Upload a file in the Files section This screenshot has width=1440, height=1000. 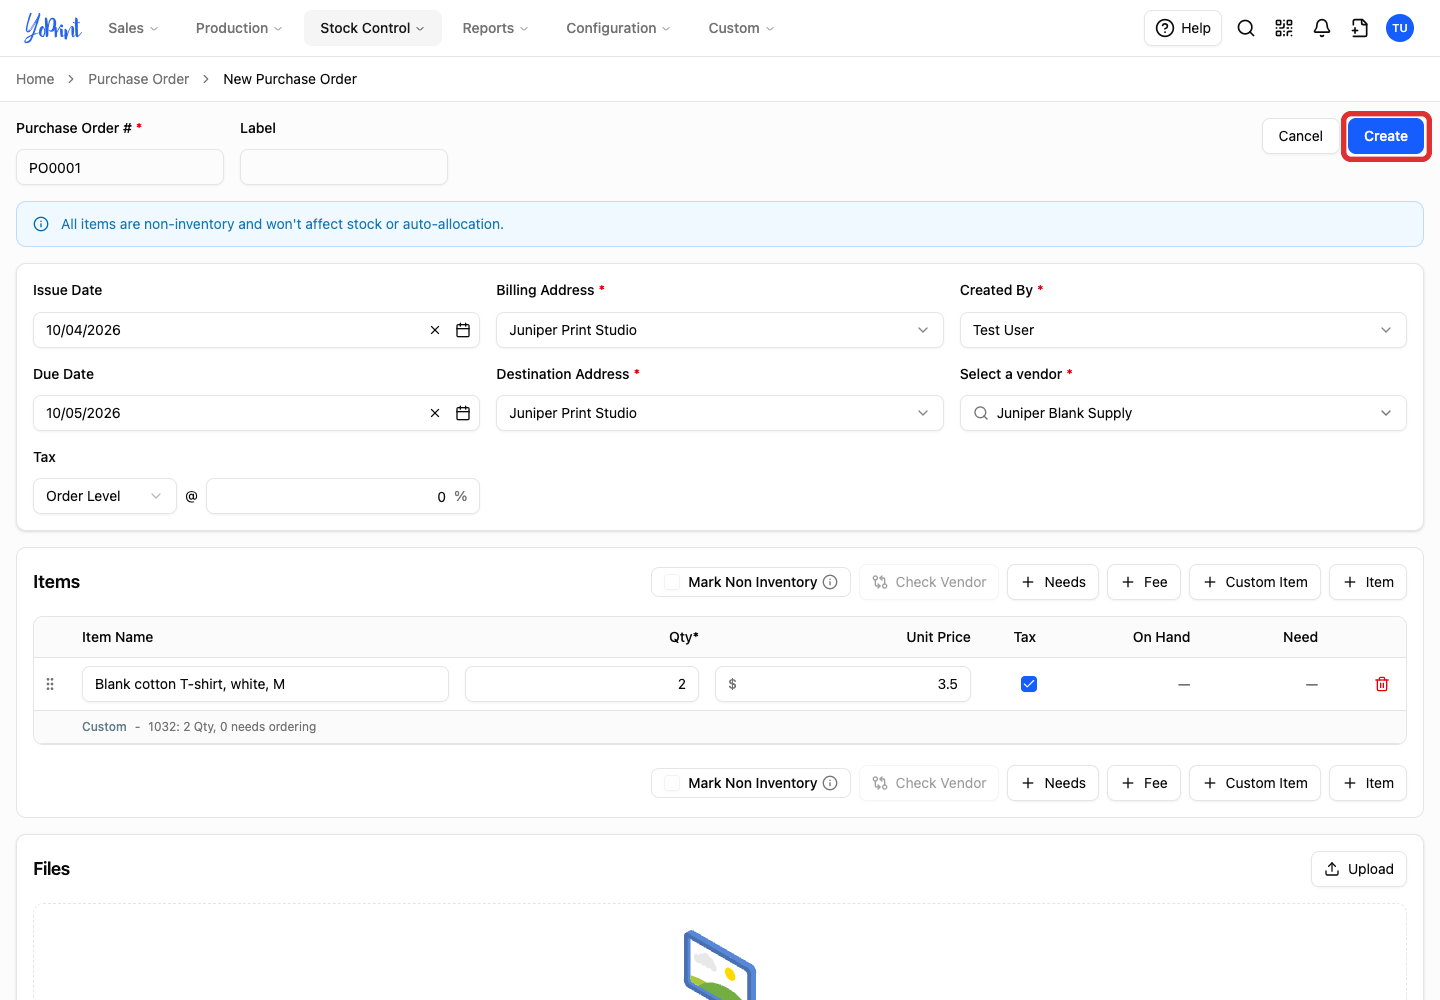[x=1359, y=869]
